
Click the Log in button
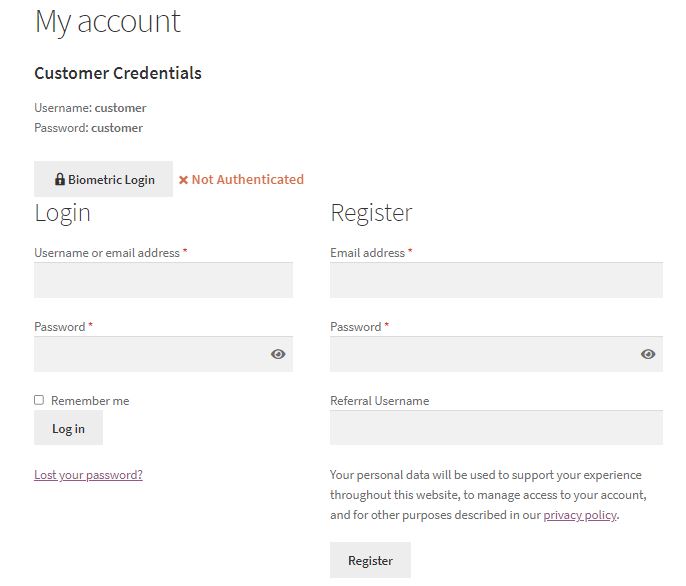[68, 428]
